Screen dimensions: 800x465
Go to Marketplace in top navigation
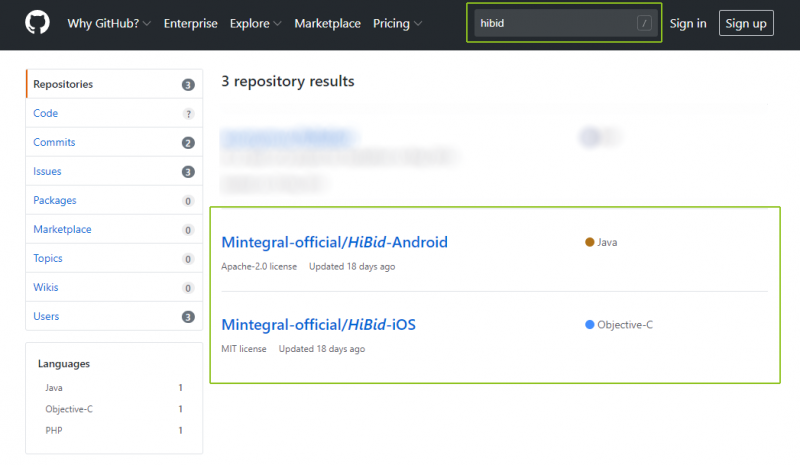(x=327, y=23)
